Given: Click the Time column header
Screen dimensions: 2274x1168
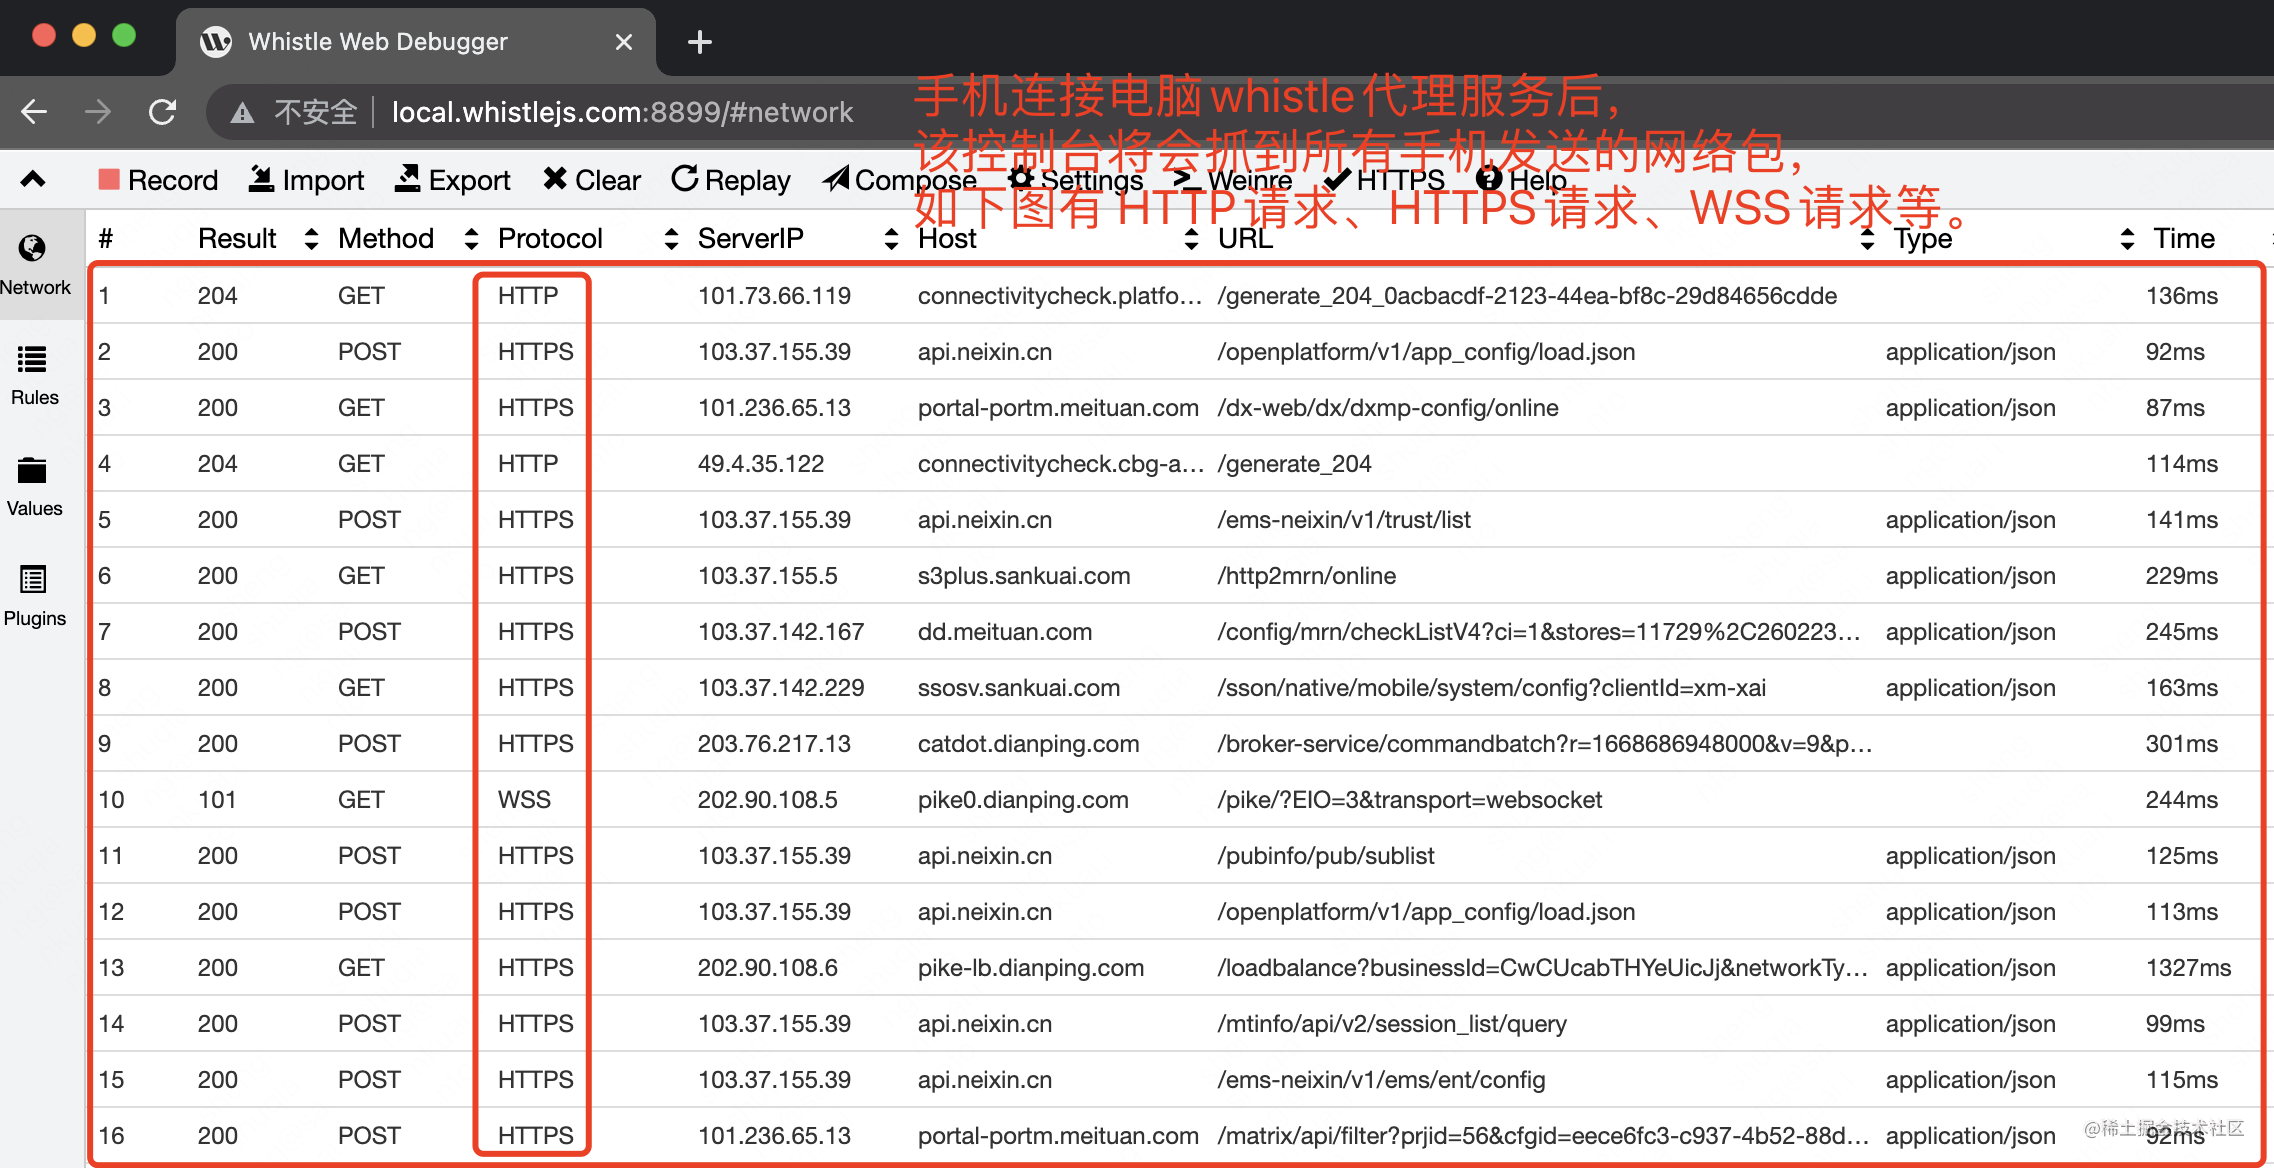Looking at the screenshot, I should click(2184, 238).
